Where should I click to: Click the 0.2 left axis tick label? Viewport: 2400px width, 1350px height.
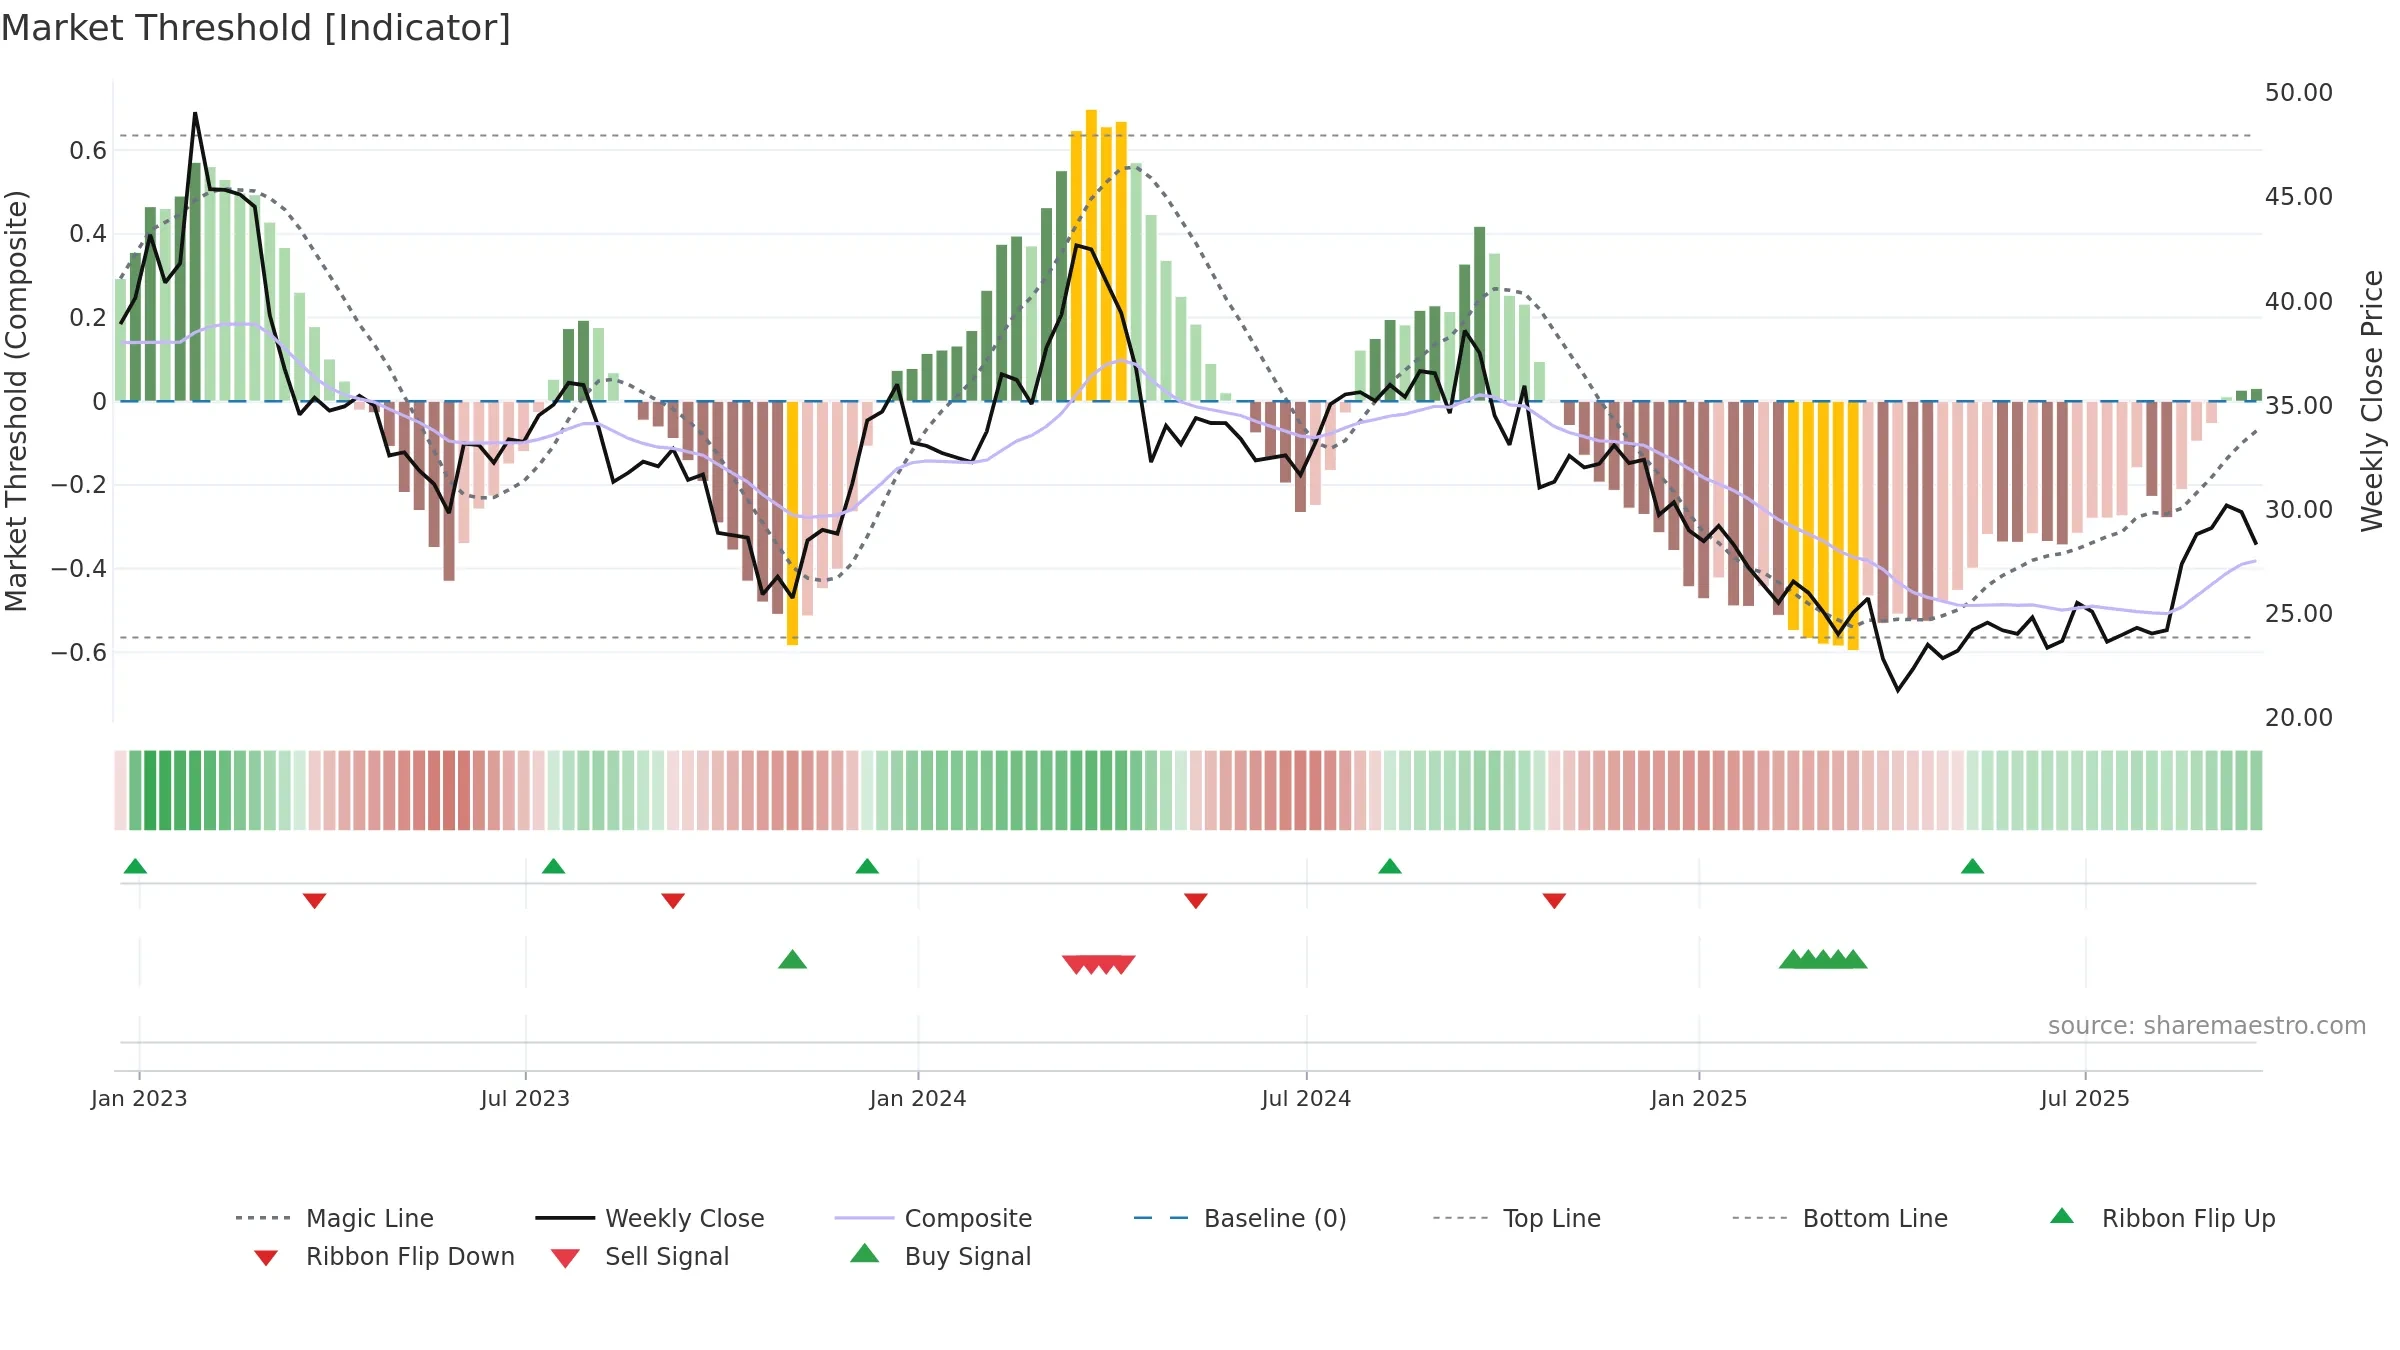[x=88, y=318]
